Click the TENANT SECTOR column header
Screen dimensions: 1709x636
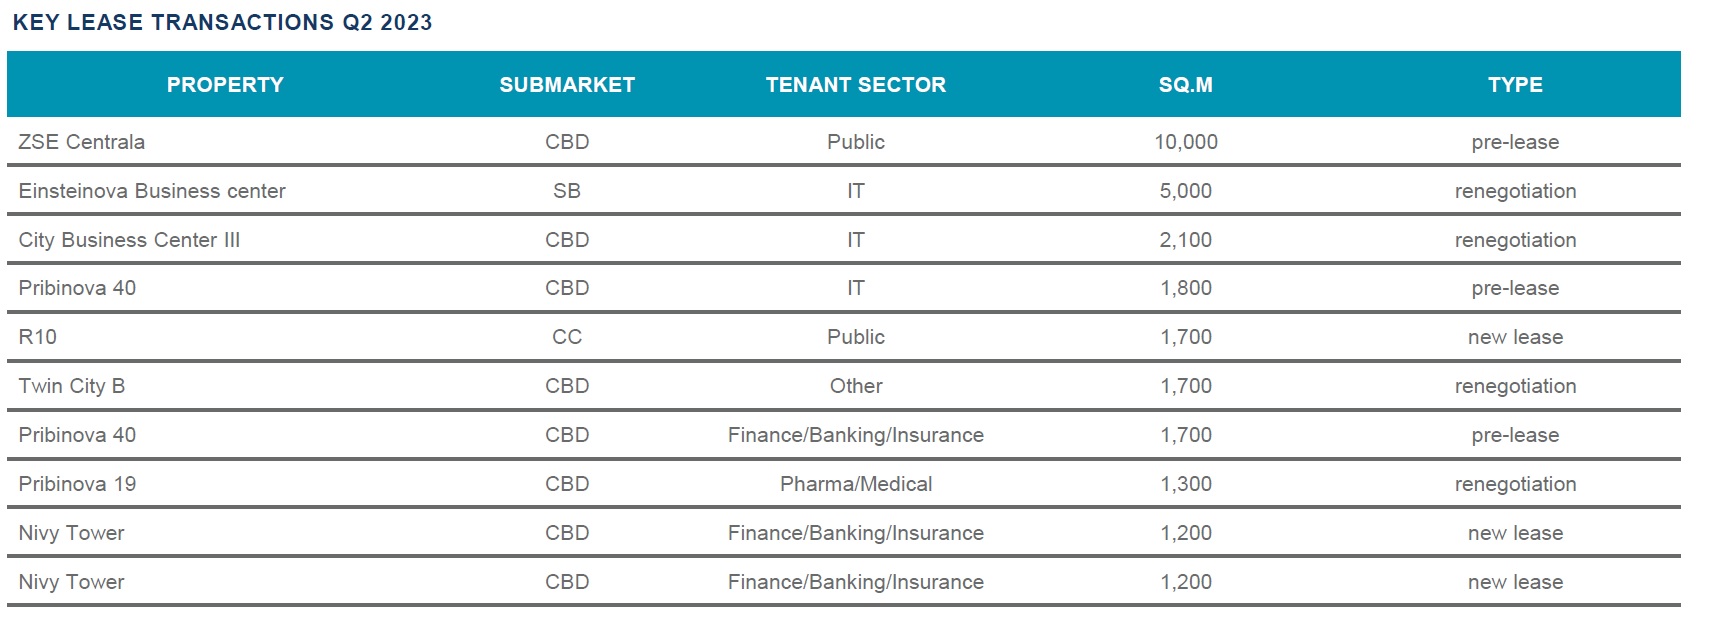coord(856,85)
